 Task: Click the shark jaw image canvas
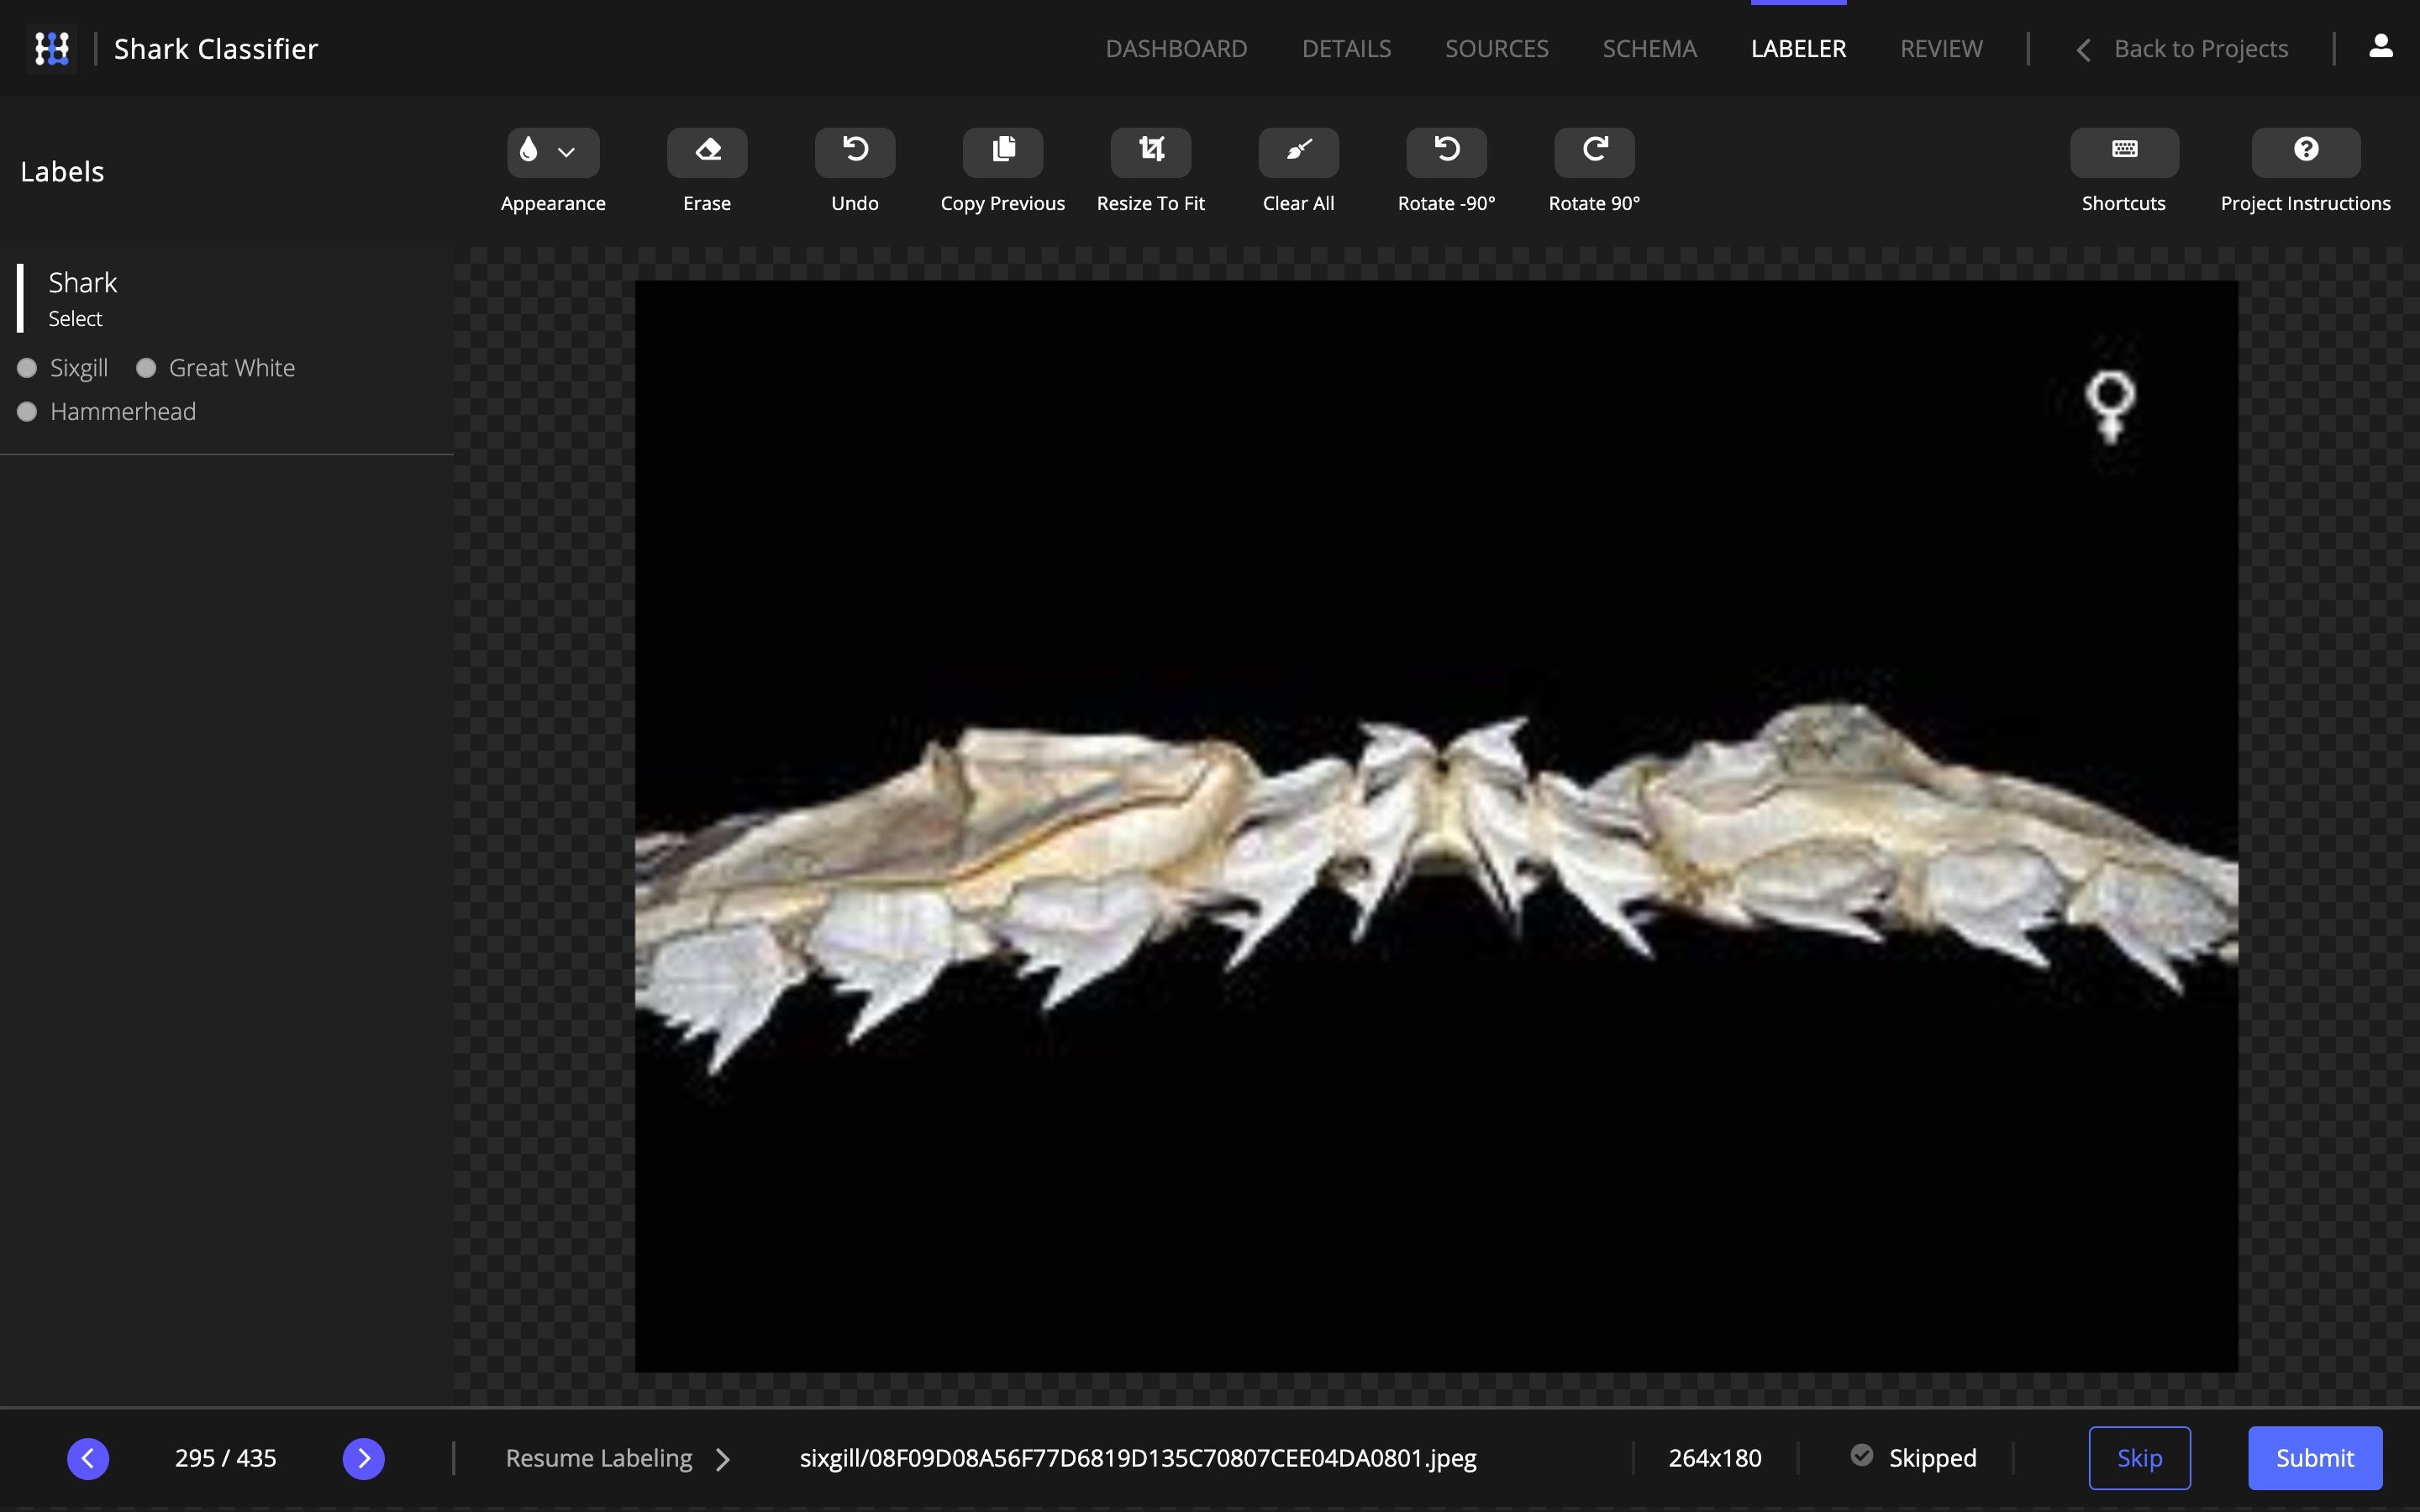1436,826
